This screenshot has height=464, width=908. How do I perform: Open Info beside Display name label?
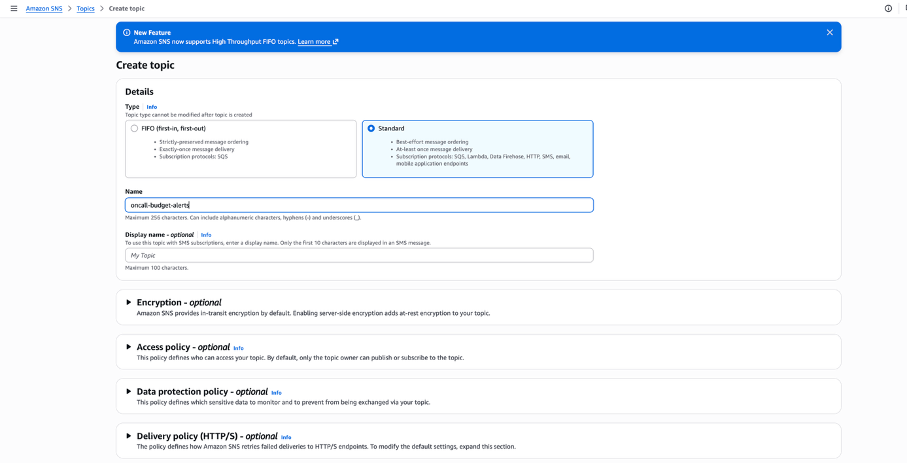206,235
